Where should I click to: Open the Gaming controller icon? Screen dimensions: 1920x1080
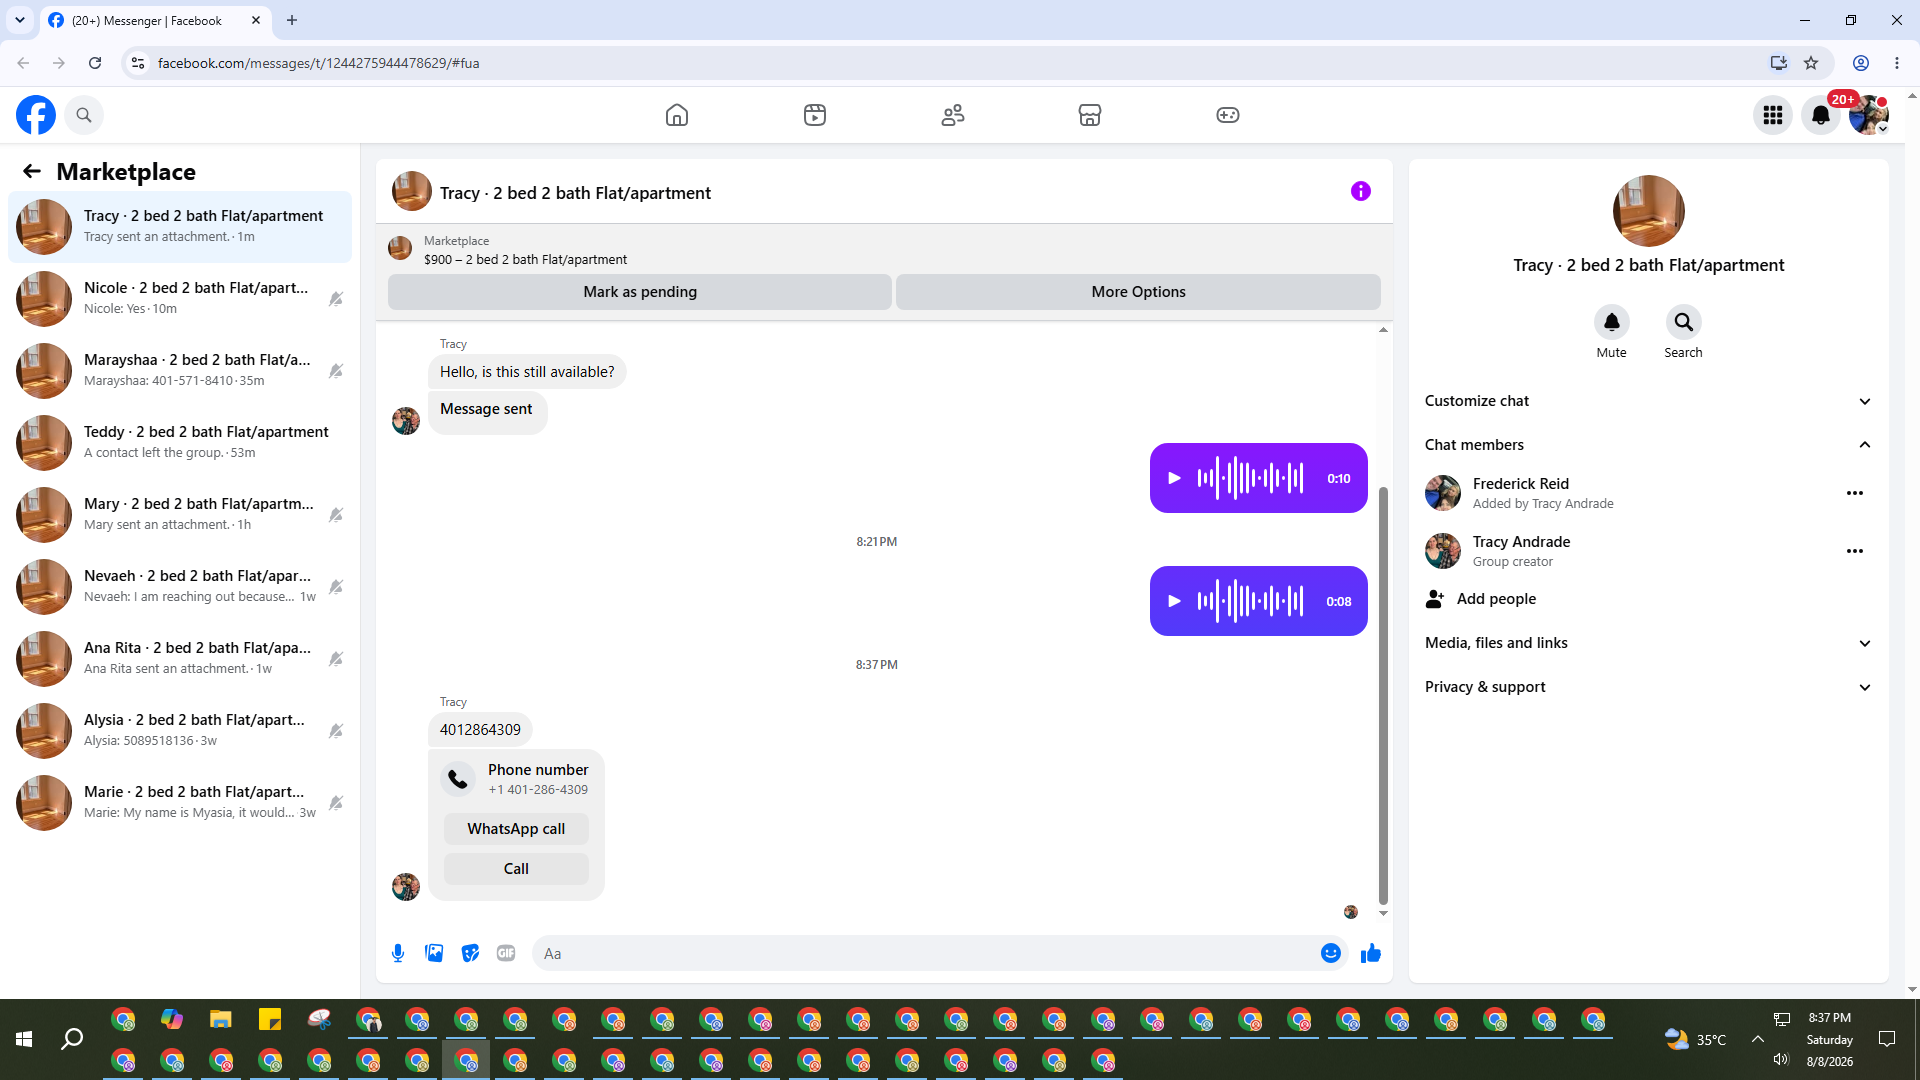(1228, 115)
